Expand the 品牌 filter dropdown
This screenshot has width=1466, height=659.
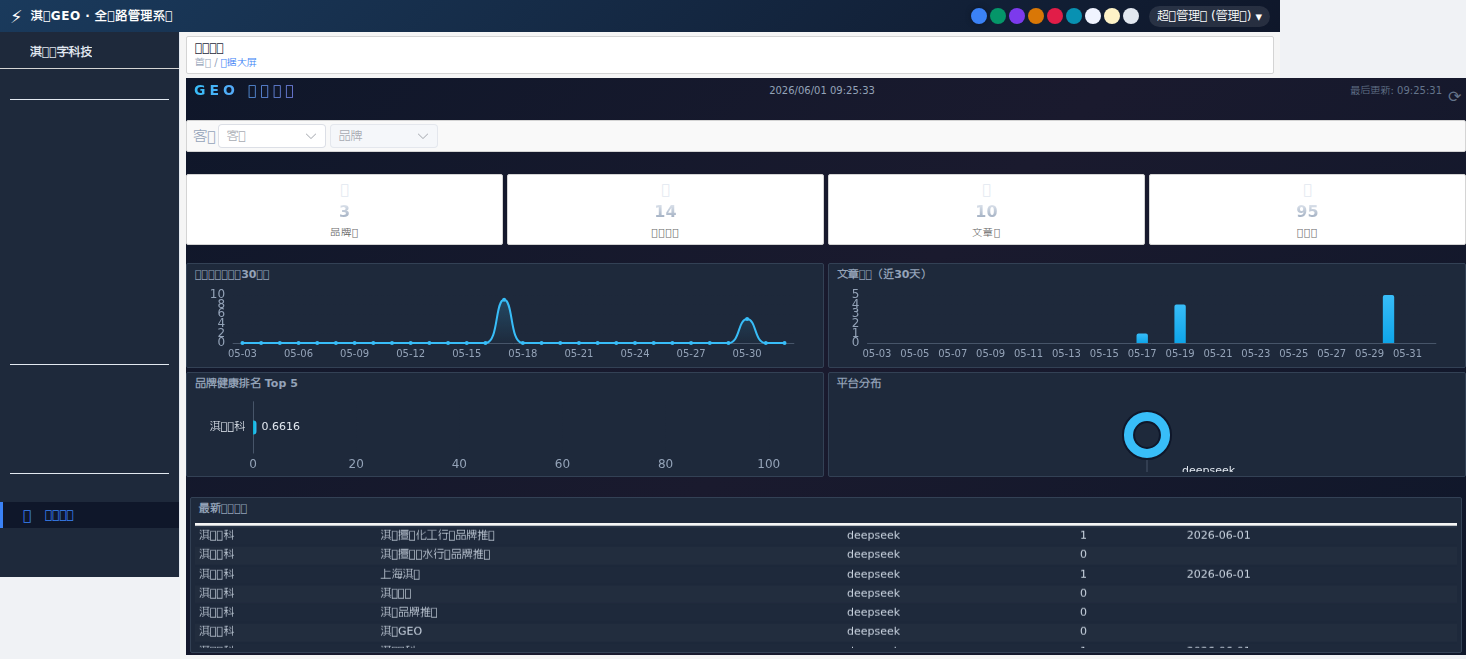pyautogui.click(x=384, y=136)
